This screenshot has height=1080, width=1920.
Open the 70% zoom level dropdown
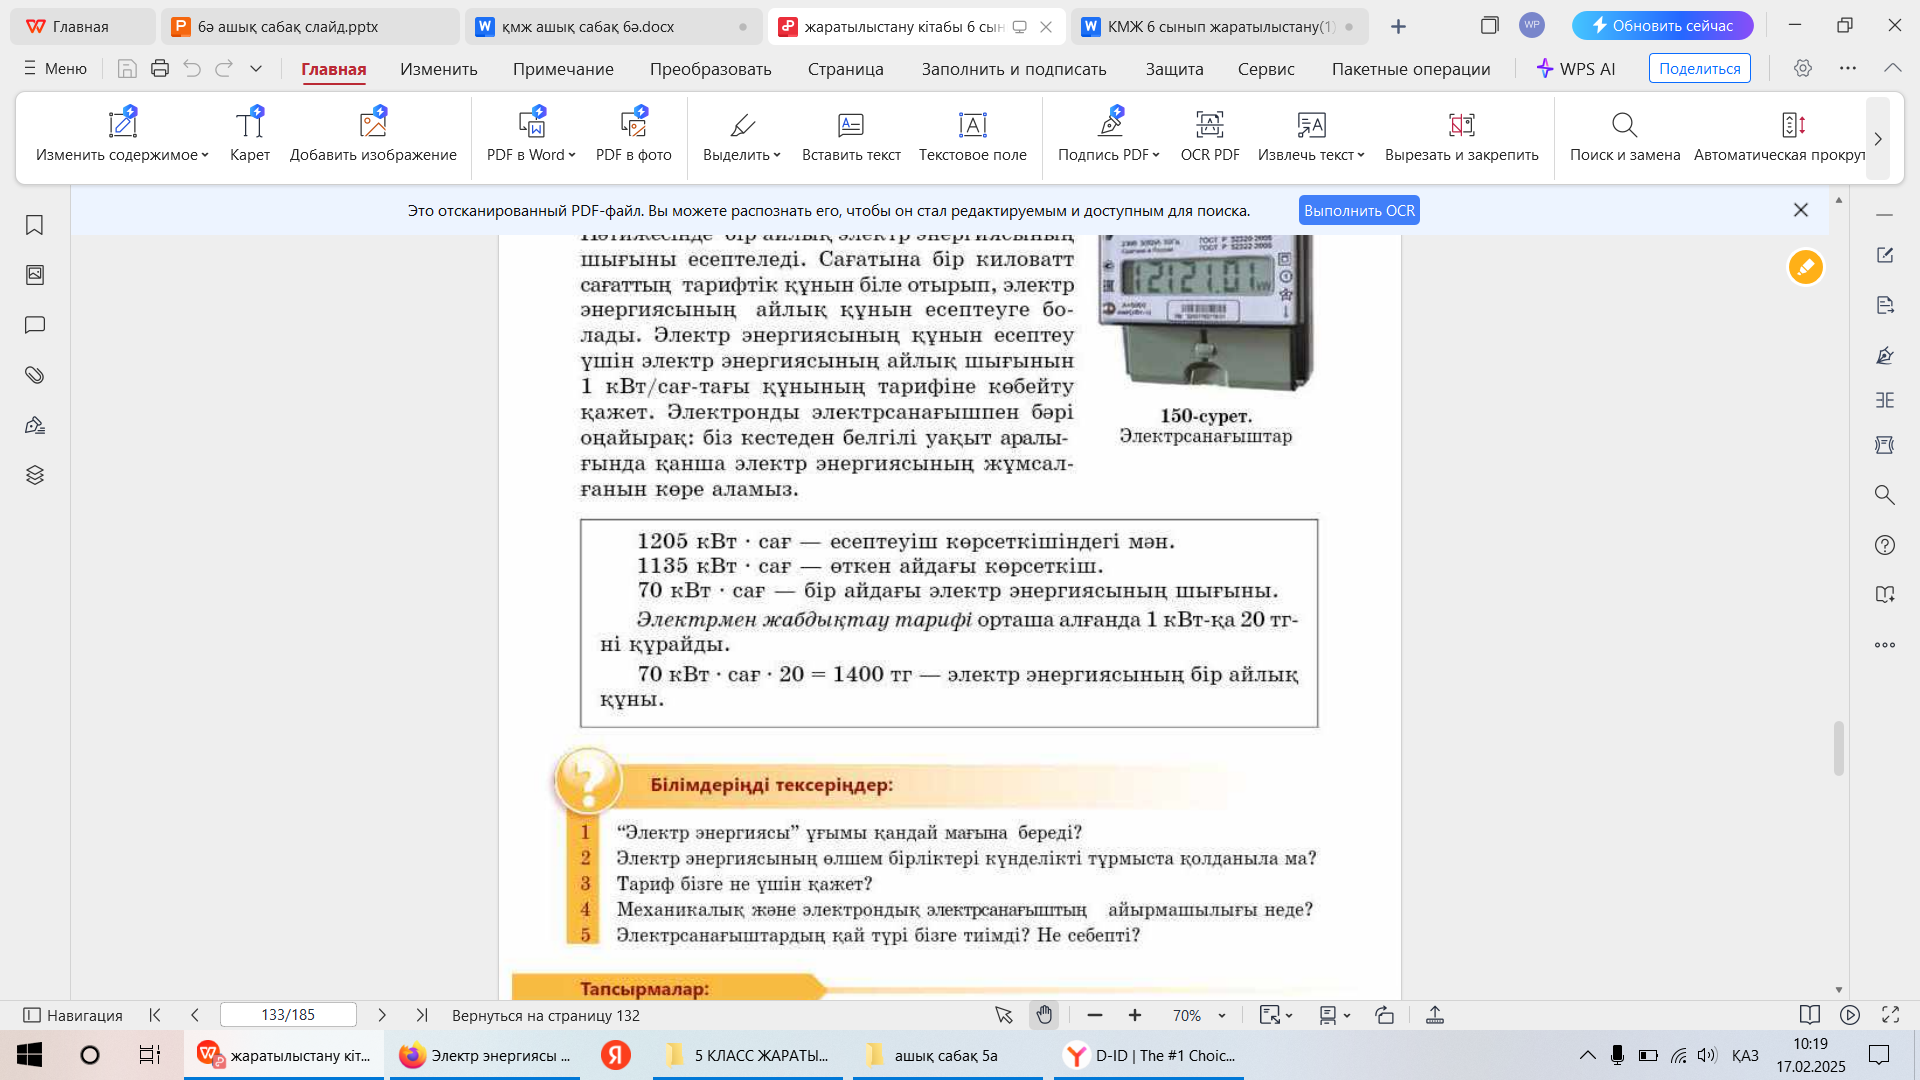(x=1222, y=1016)
